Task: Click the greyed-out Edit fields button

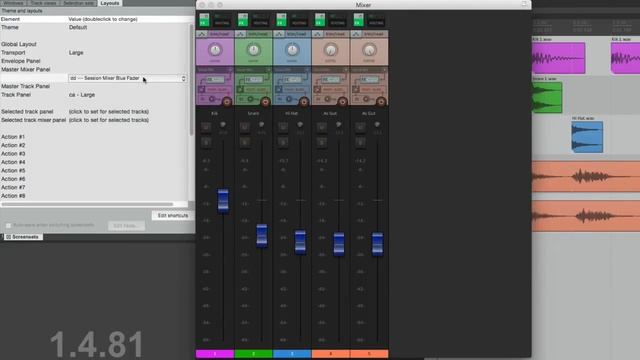Action: (126, 226)
